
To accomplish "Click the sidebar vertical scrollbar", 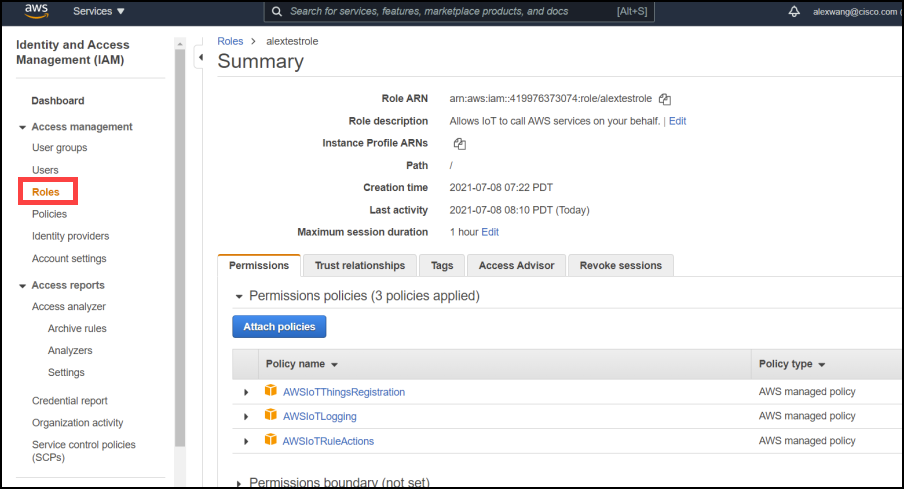I will pyautogui.click(x=180, y=248).
